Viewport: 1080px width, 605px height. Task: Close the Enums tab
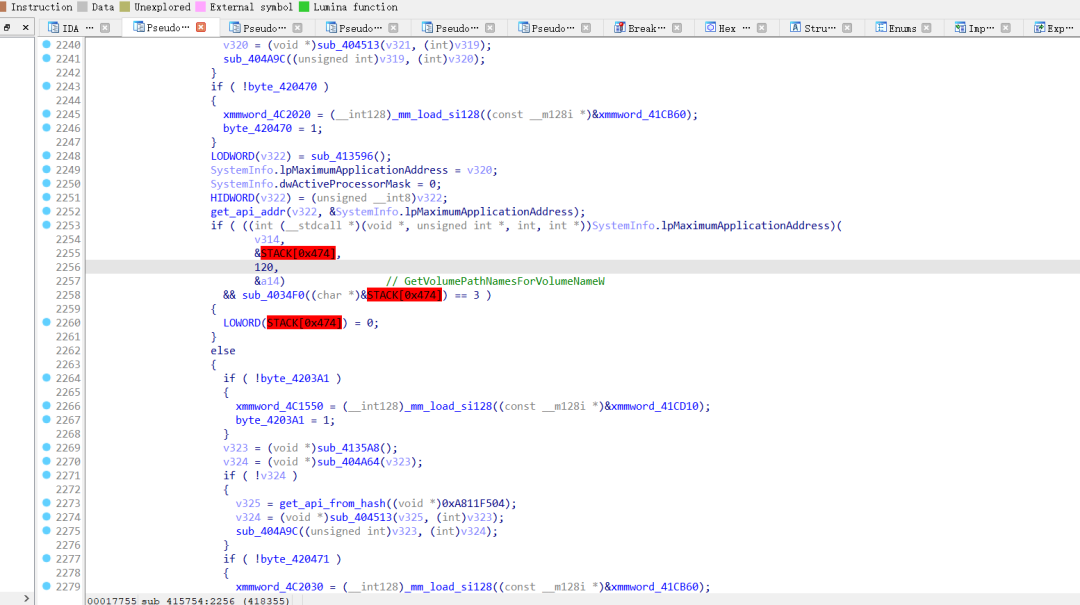tap(926, 28)
